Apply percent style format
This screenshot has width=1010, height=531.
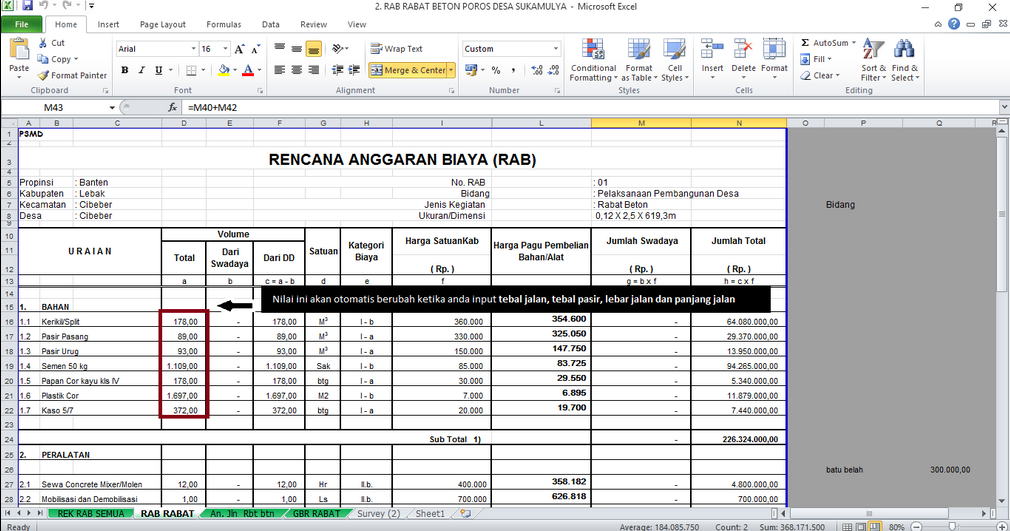point(496,70)
